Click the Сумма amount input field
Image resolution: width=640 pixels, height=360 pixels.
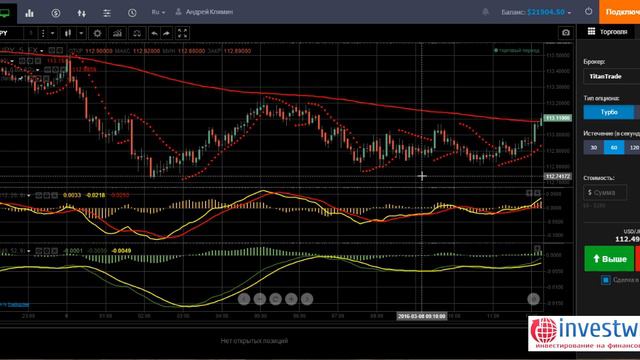[605, 192]
